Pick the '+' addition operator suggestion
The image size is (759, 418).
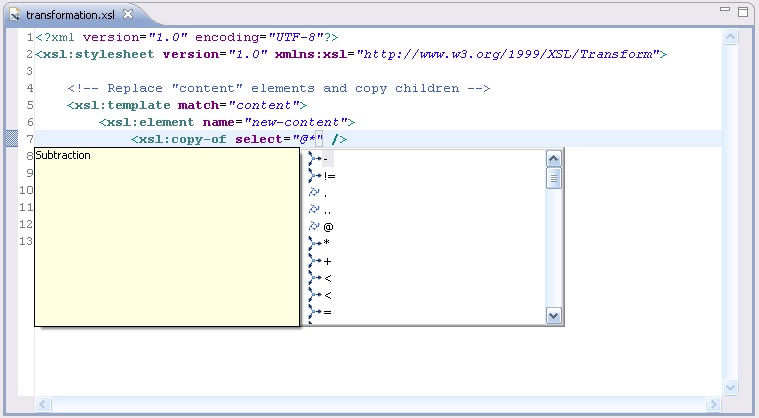(x=327, y=261)
